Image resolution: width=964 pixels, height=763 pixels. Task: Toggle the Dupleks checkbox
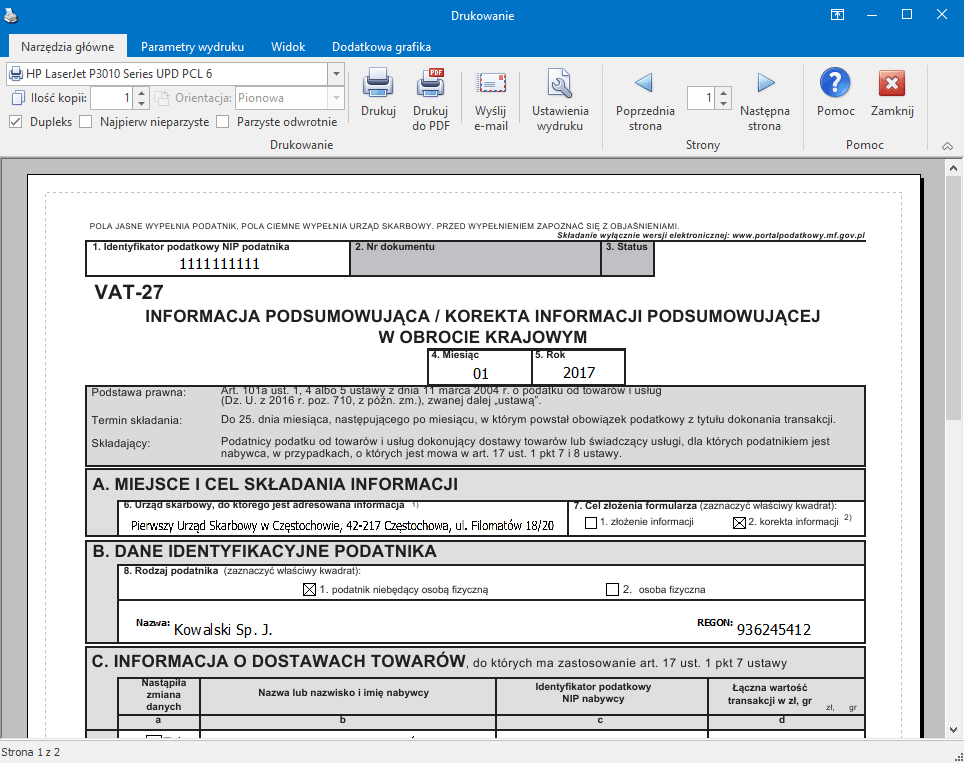coord(16,122)
